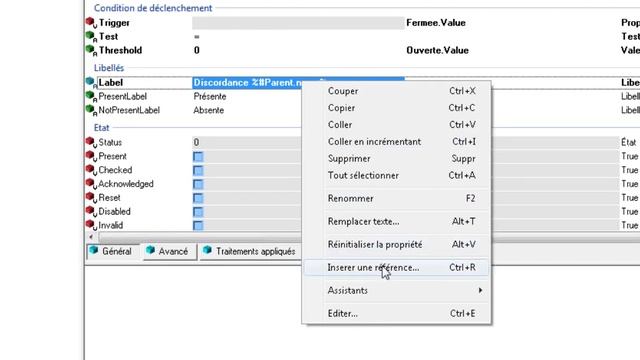The image size is (640, 360).
Task: Click the red cube icon beside Status
Action: point(90,142)
